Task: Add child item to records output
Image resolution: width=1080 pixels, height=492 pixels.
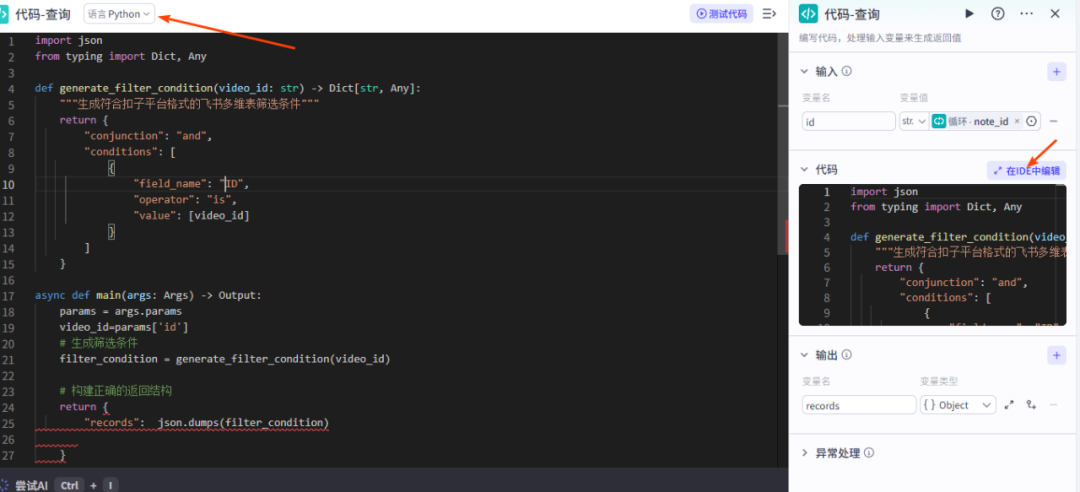Action: click(x=1029, y=405)
